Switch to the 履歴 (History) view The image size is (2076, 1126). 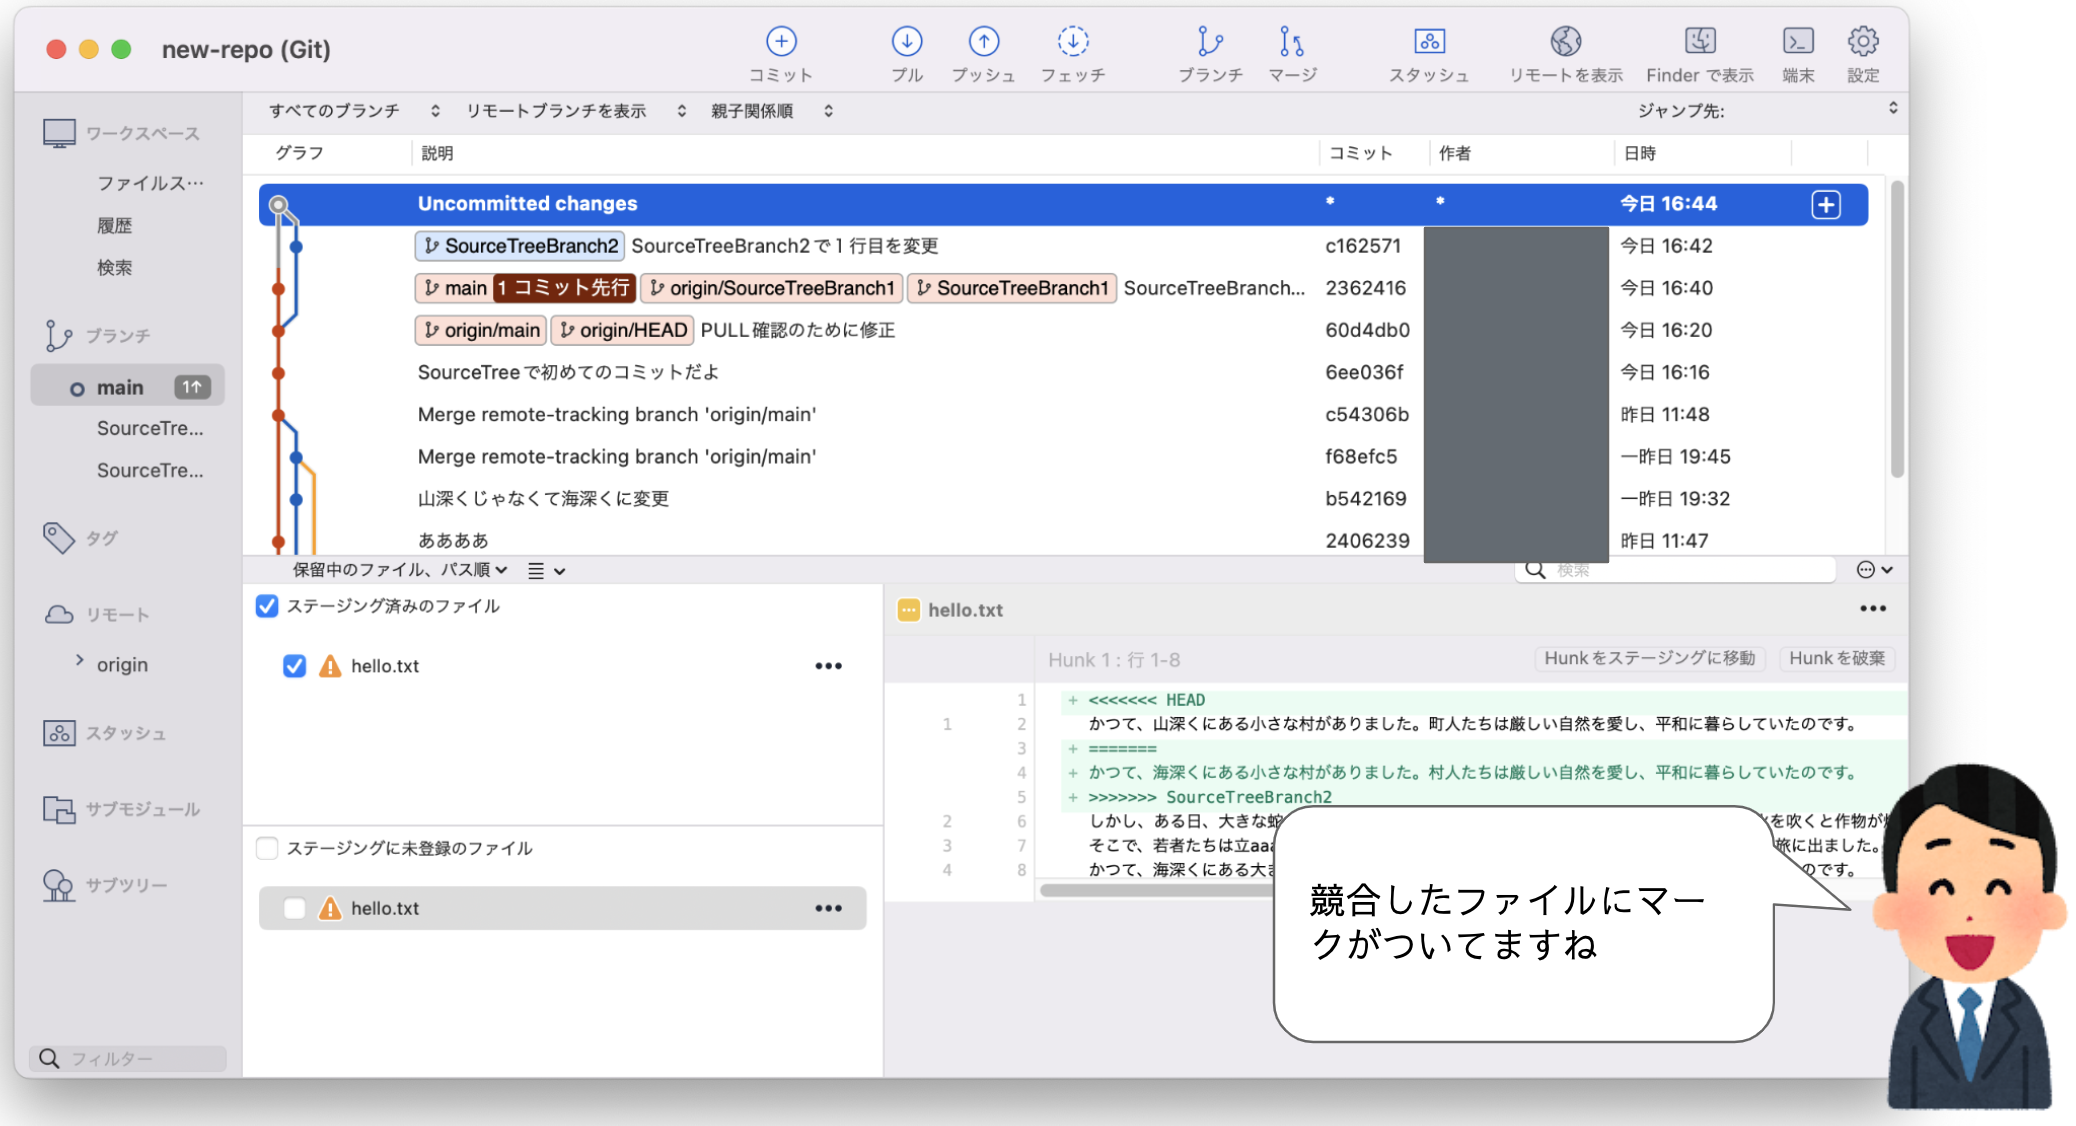pyautogui.click(x=116, y=224)
